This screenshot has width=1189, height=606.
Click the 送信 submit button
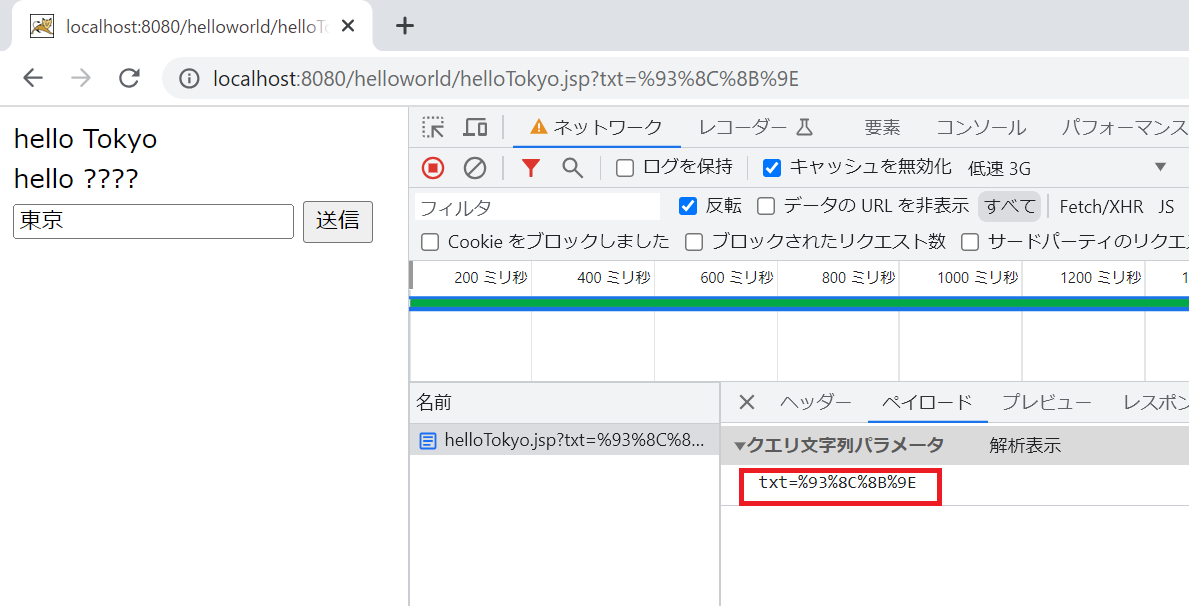tap(337, 222)
